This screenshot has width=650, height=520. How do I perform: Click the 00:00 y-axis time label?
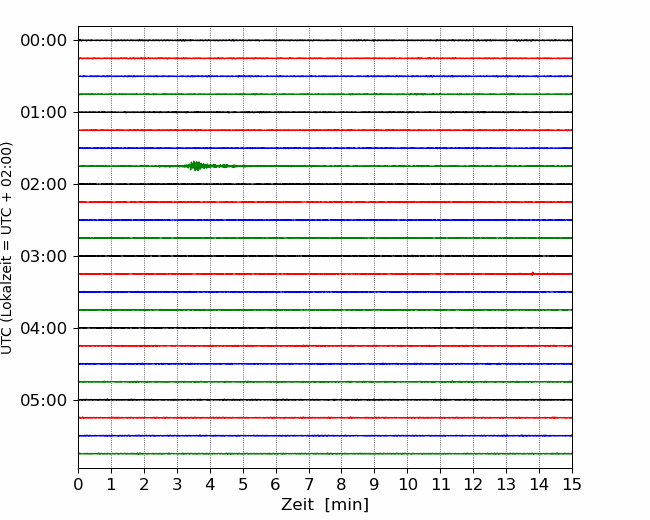(44, 41)
